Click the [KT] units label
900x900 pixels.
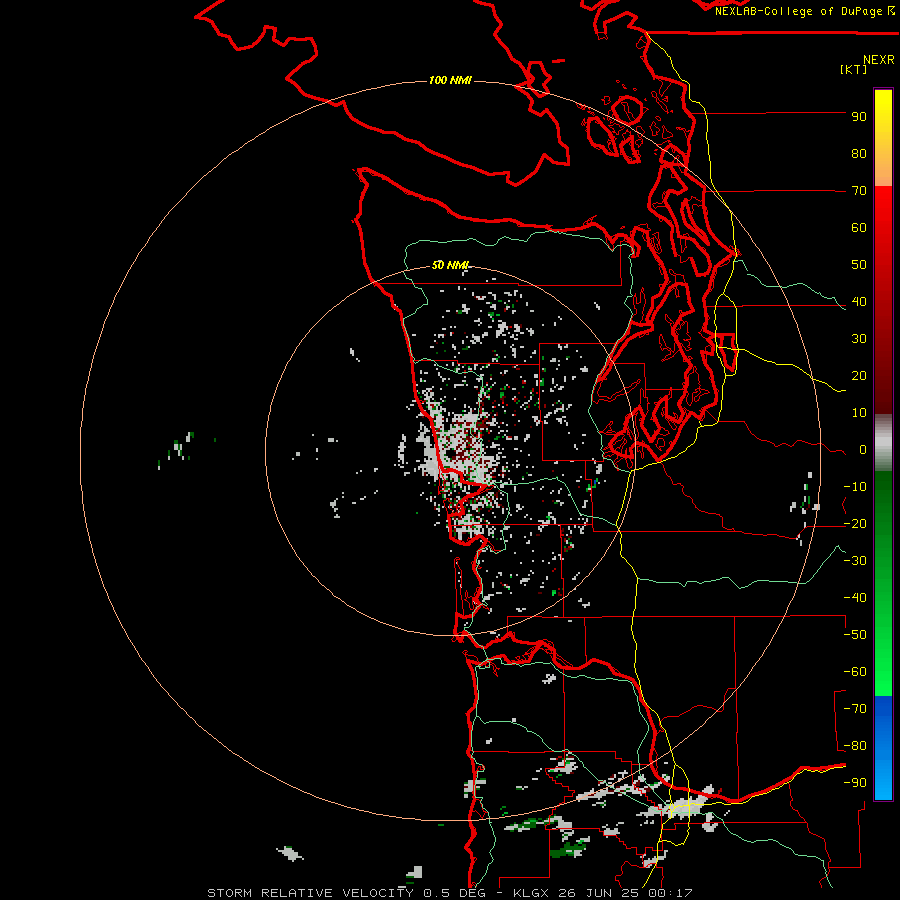point(854,69)
